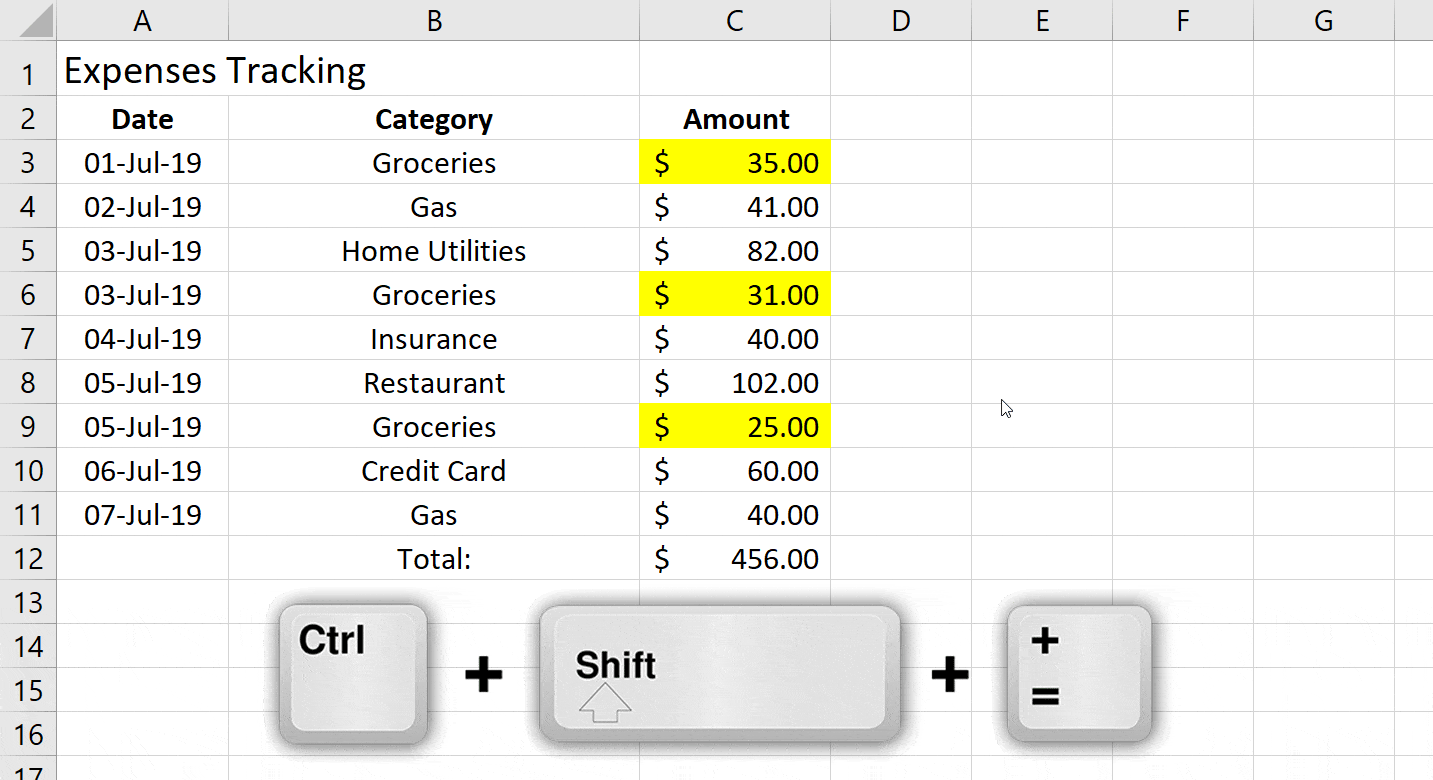Select the highlighted $35.00 amount
The width and height of the screenshot is (1433, 780).
734,162
